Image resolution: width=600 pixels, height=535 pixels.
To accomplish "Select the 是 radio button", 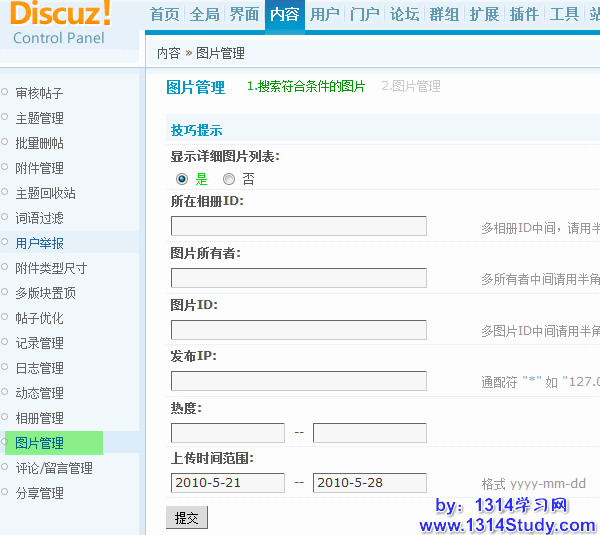I will point(182,179).
